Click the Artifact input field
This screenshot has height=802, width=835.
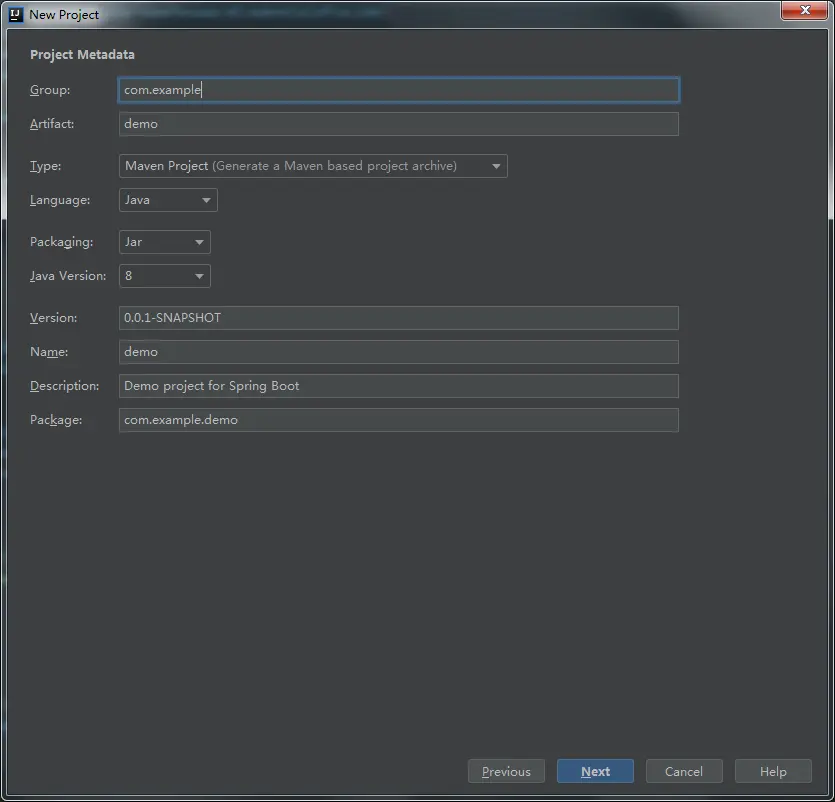coord(398,124)
